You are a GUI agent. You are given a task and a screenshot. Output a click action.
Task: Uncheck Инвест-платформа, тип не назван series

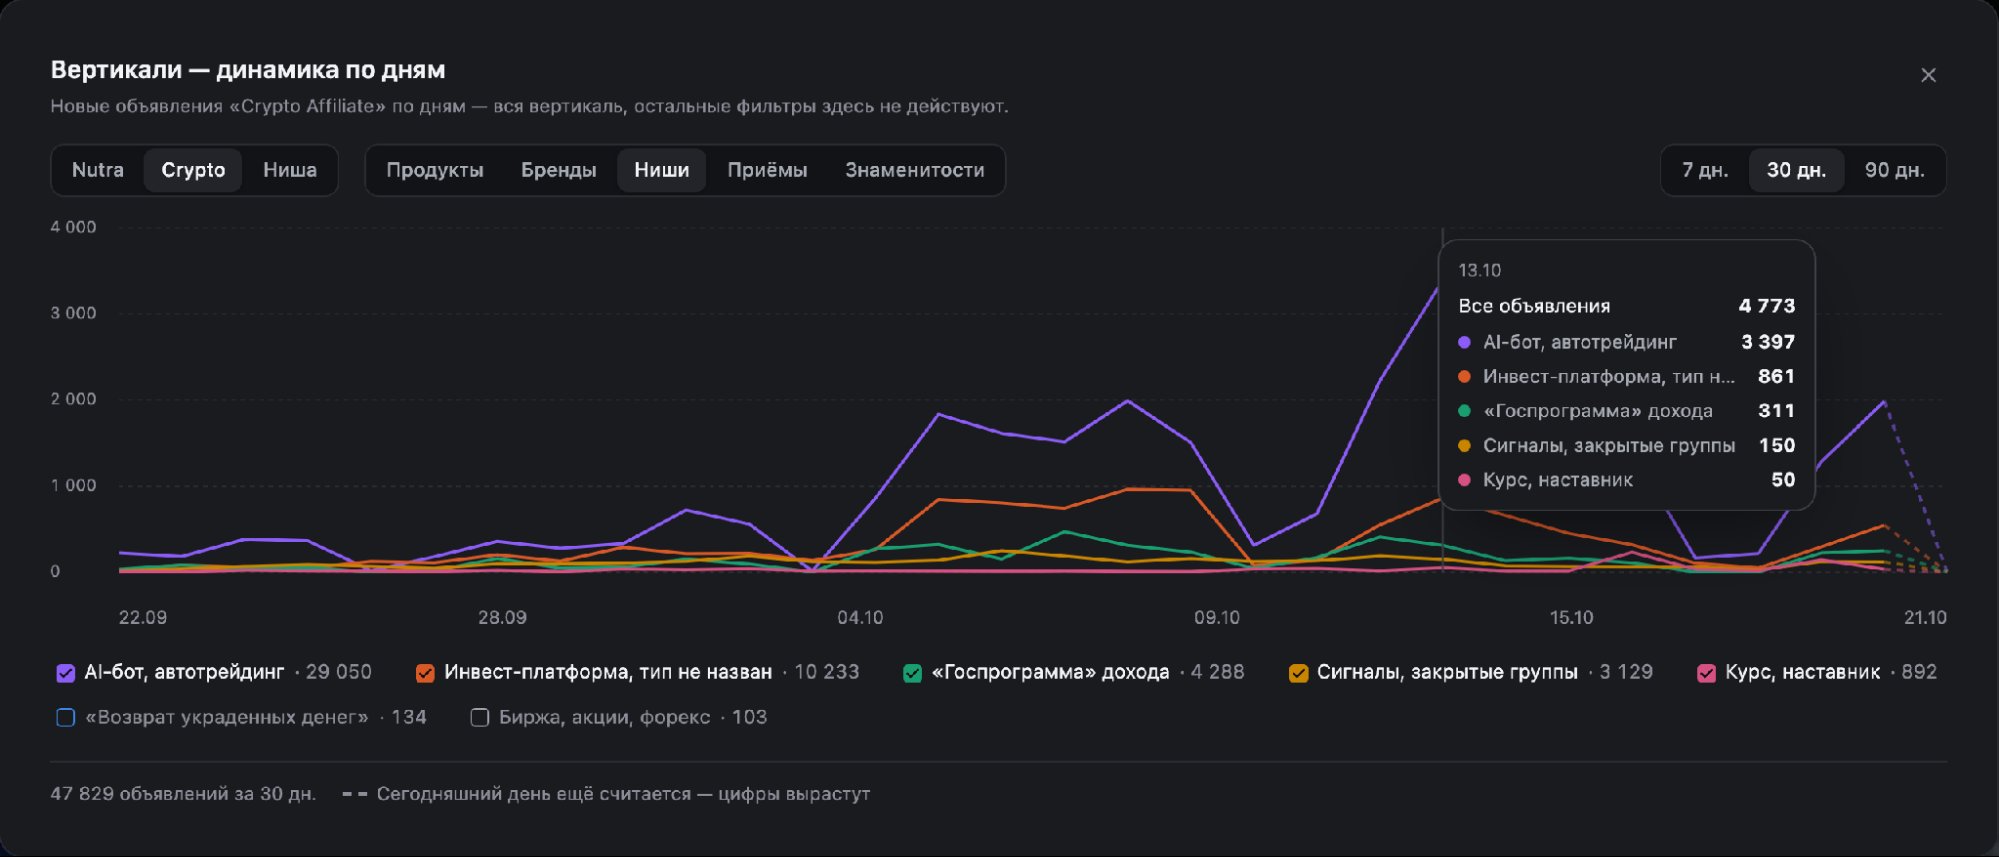coord(425,673)
